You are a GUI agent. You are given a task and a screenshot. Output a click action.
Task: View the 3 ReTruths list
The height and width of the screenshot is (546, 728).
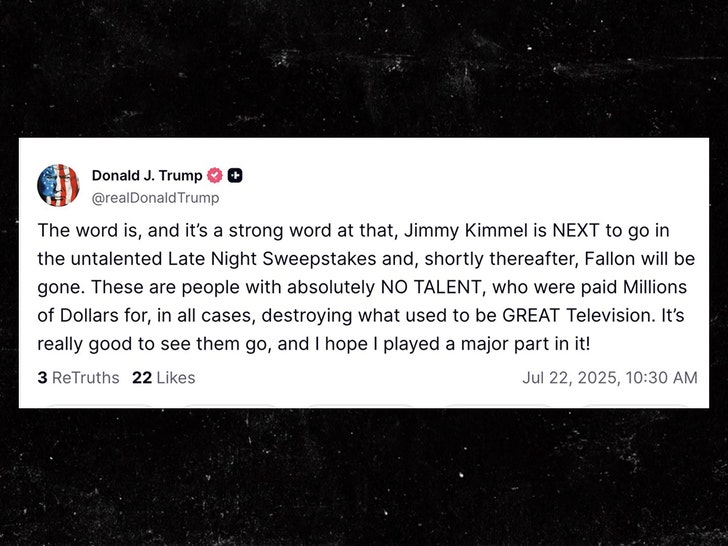pos(78,377)
